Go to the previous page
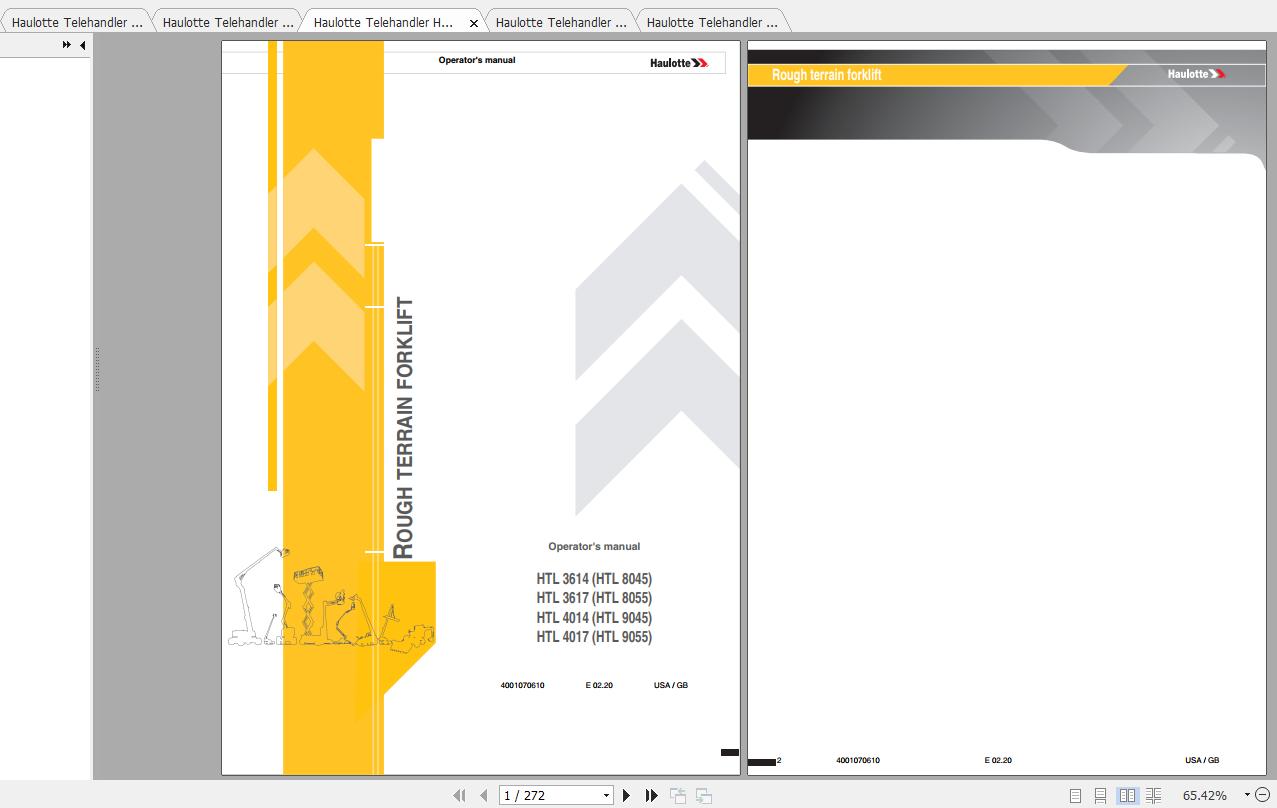The width and height of the screenshot is (1277, 808). (484, 796)
